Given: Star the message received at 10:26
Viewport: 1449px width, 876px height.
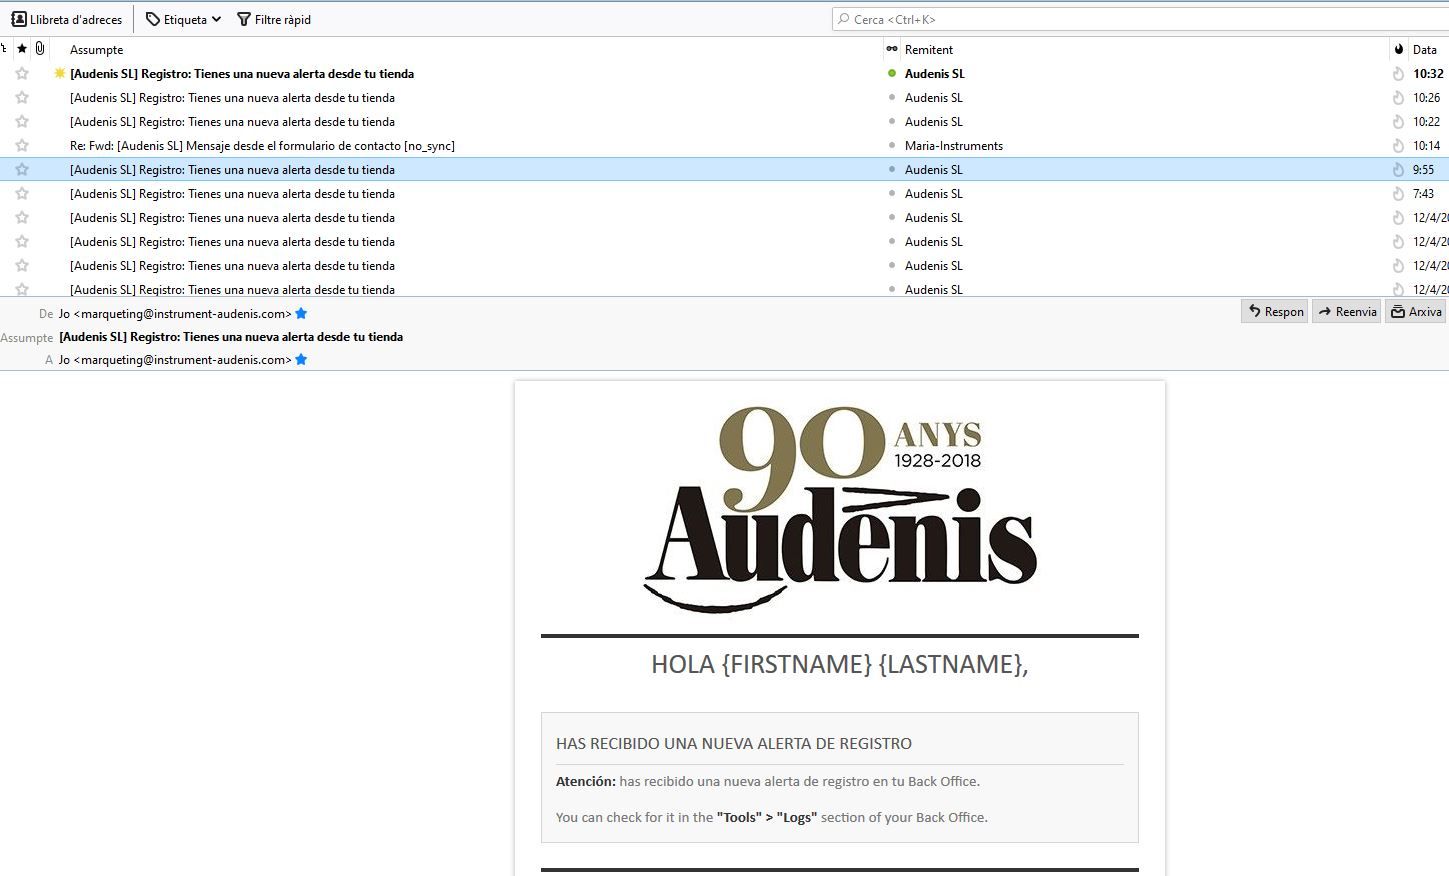Looking at the screenshot, I should [22, 97].
